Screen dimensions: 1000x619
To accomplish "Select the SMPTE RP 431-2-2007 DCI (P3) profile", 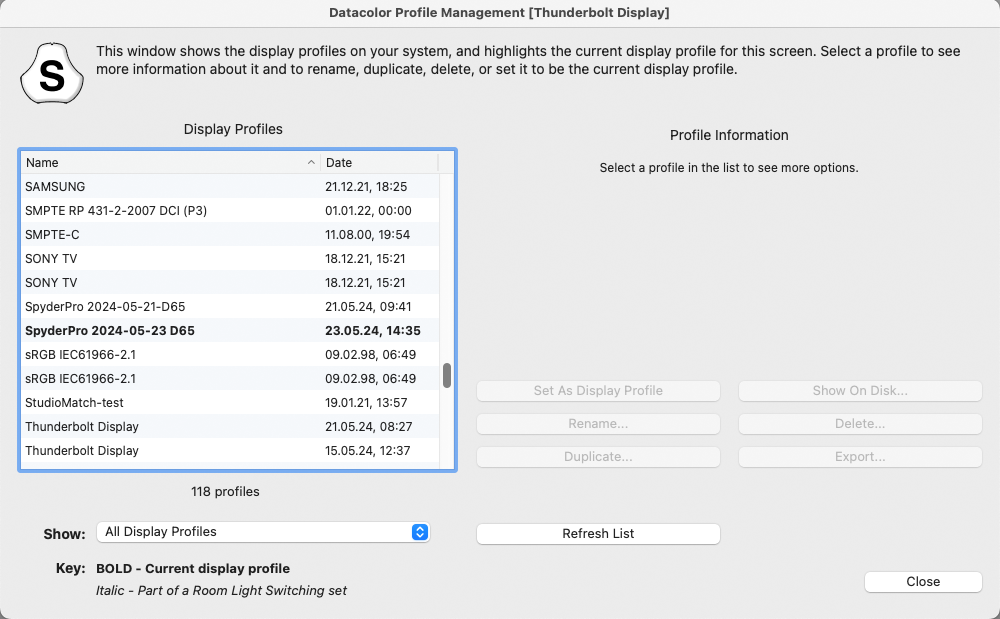I will pyautogui.click(x=230, y=210).
